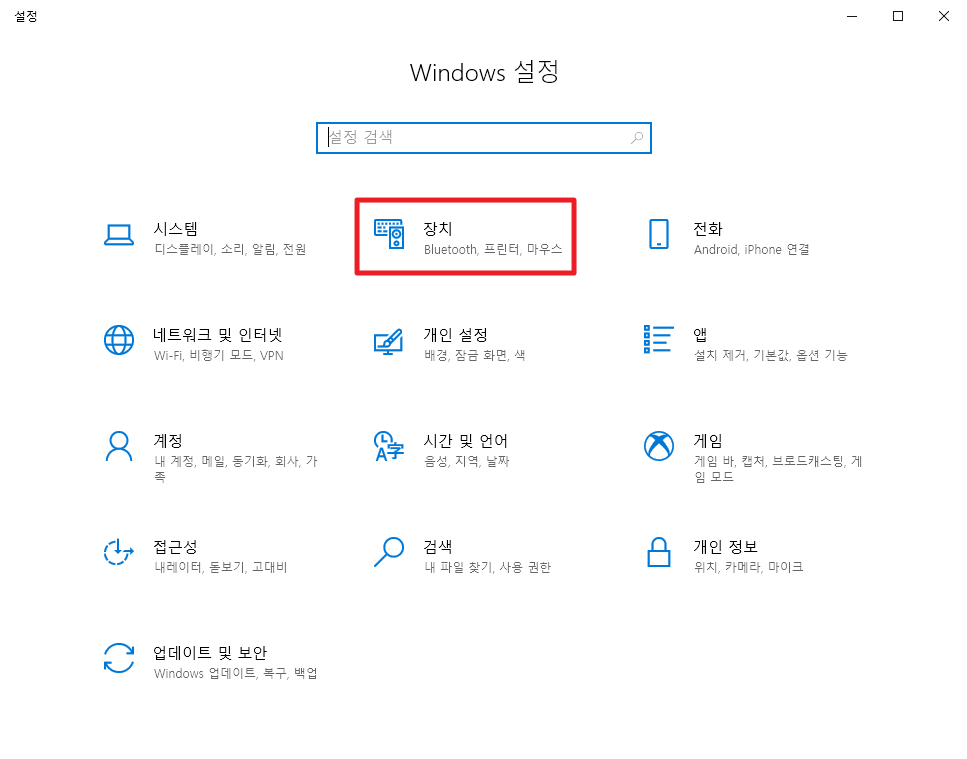
Task: Click description Windows 업데이트, 복구, 백업
Action: point(236,673)
